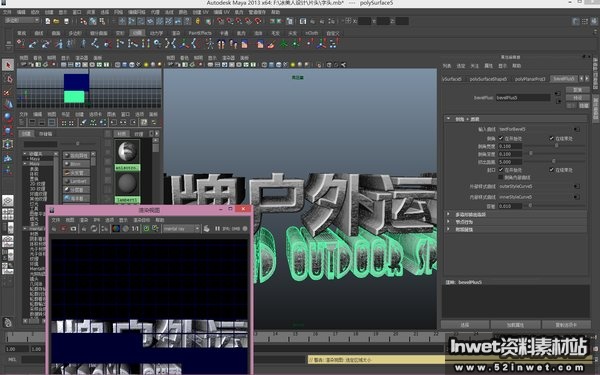Take a snapshot in the Render View toolbar
Viewport: 600px width, 375px height.
click(73, 228)
